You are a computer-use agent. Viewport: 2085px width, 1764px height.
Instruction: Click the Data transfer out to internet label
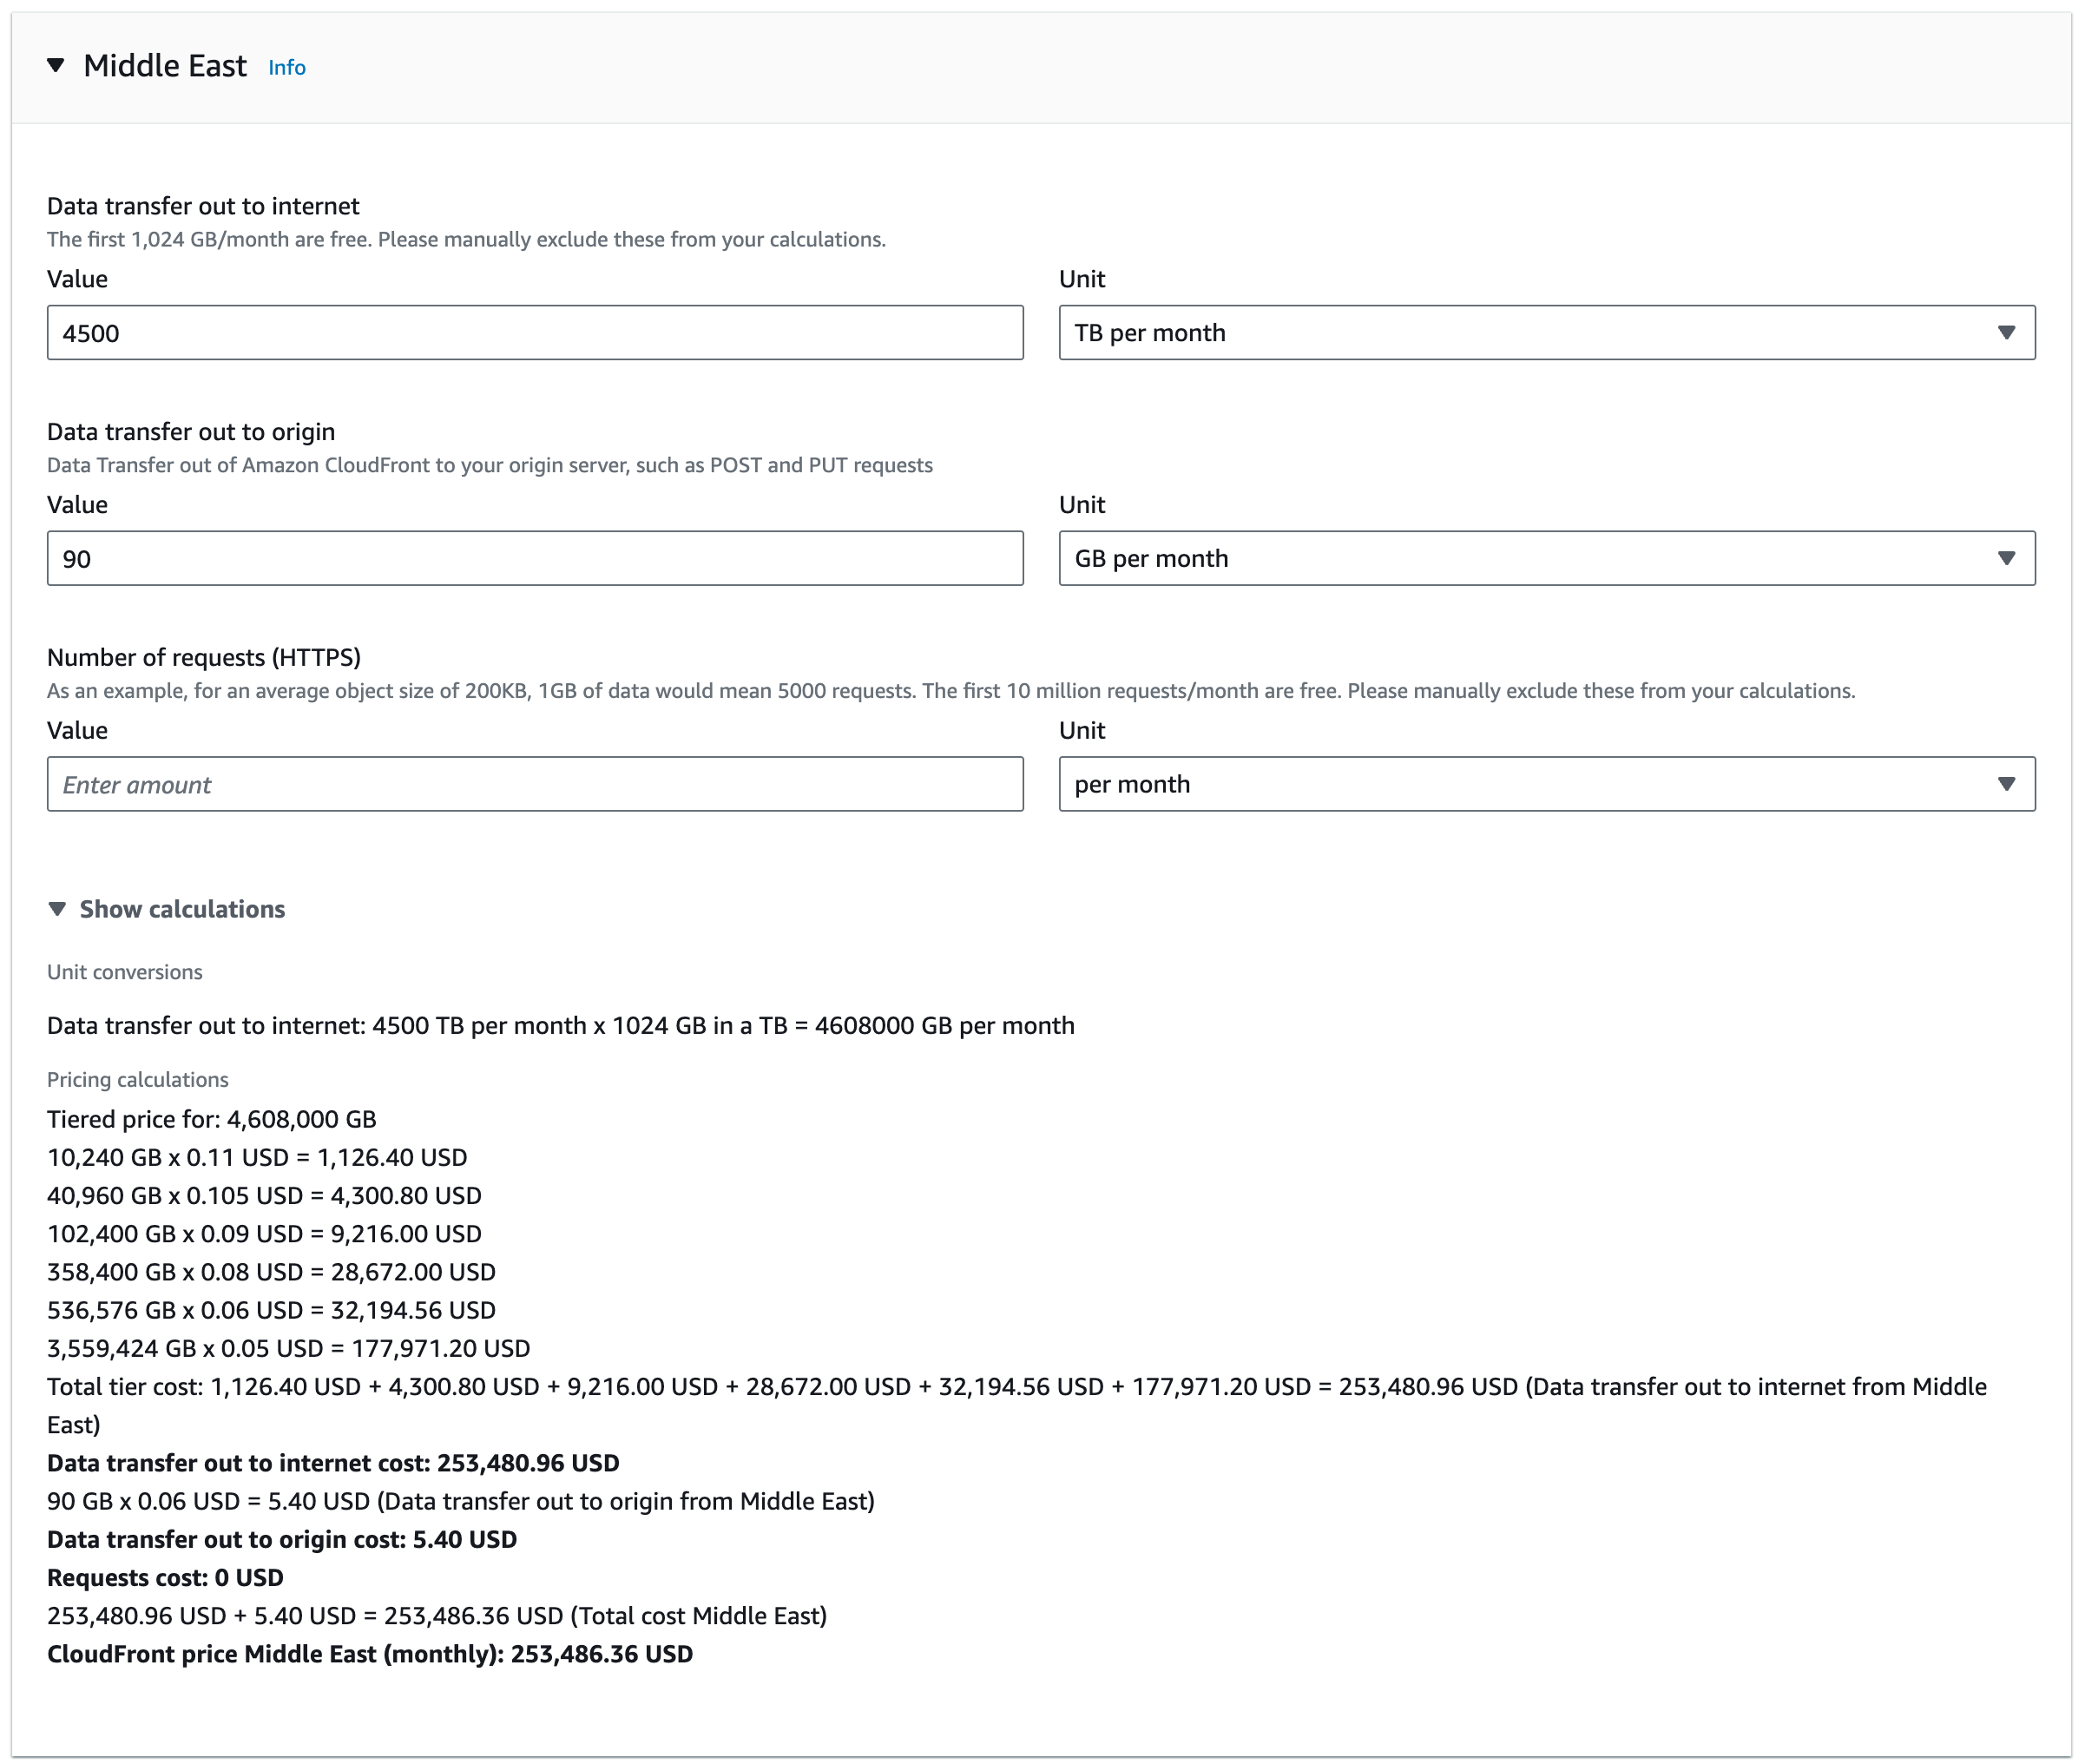203,206
